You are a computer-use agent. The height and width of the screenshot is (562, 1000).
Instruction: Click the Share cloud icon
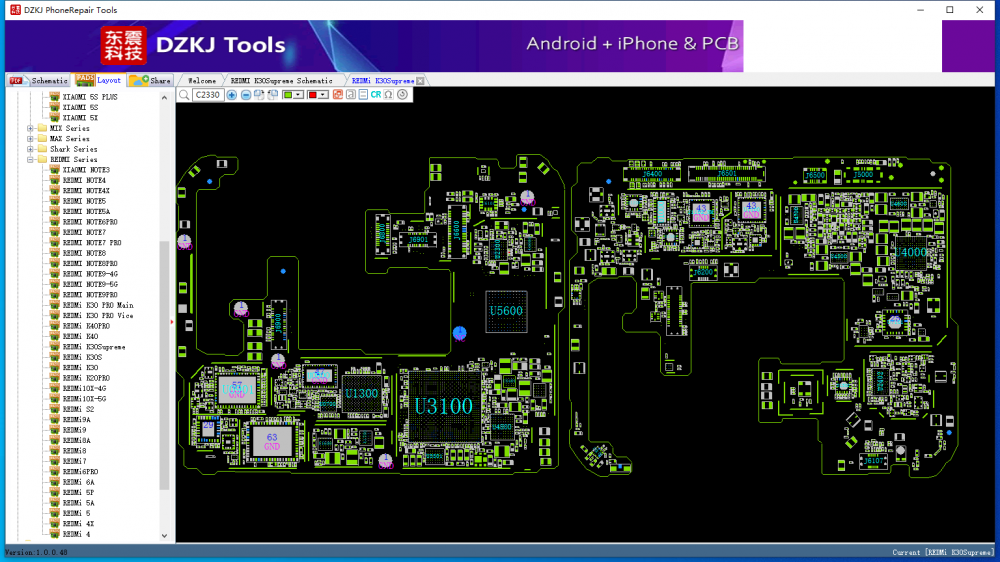138,80
